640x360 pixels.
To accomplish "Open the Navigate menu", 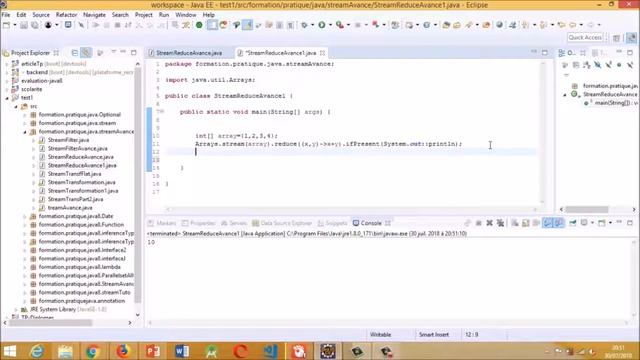I will (94, 15).
